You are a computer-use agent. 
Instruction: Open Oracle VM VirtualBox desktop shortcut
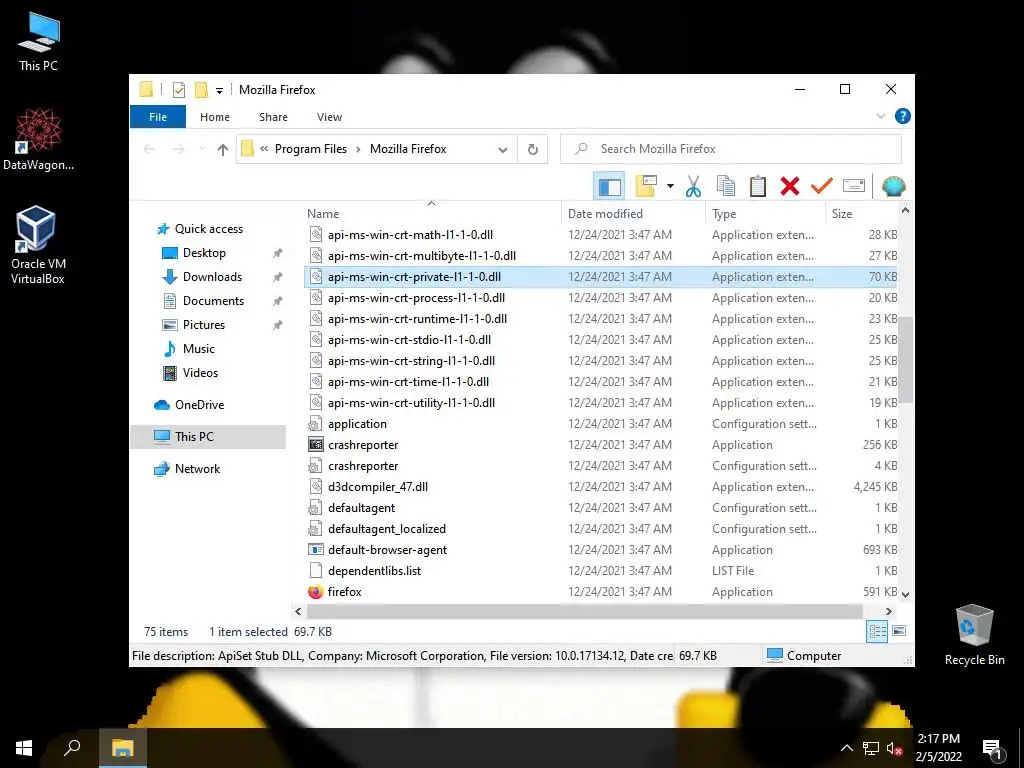37,245
